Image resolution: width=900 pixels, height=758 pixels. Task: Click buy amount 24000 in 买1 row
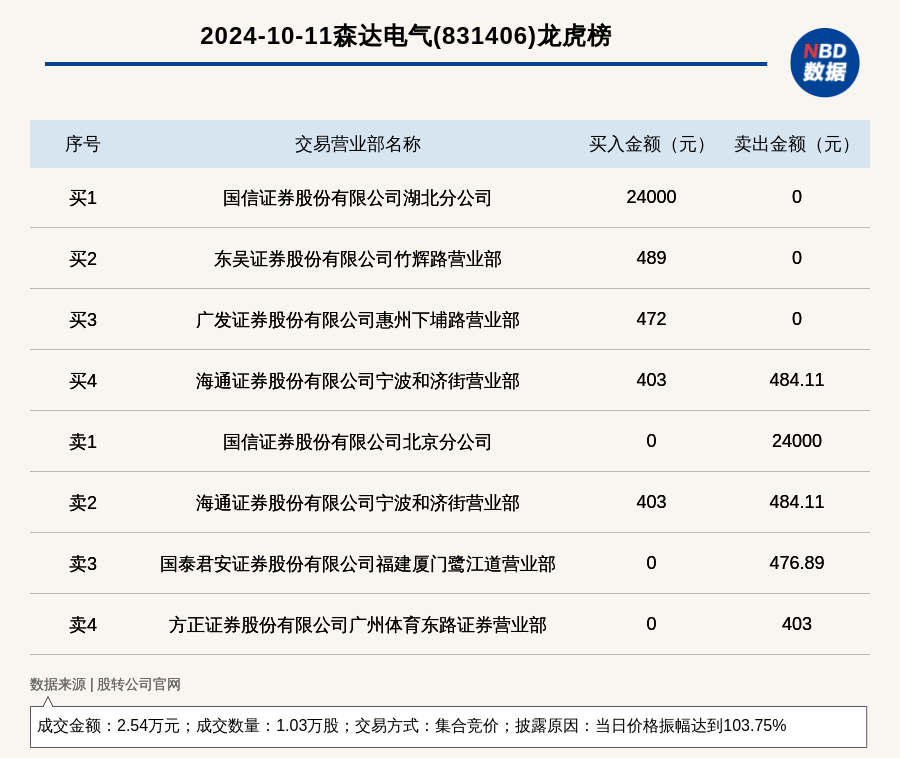(x=651, y=197)
